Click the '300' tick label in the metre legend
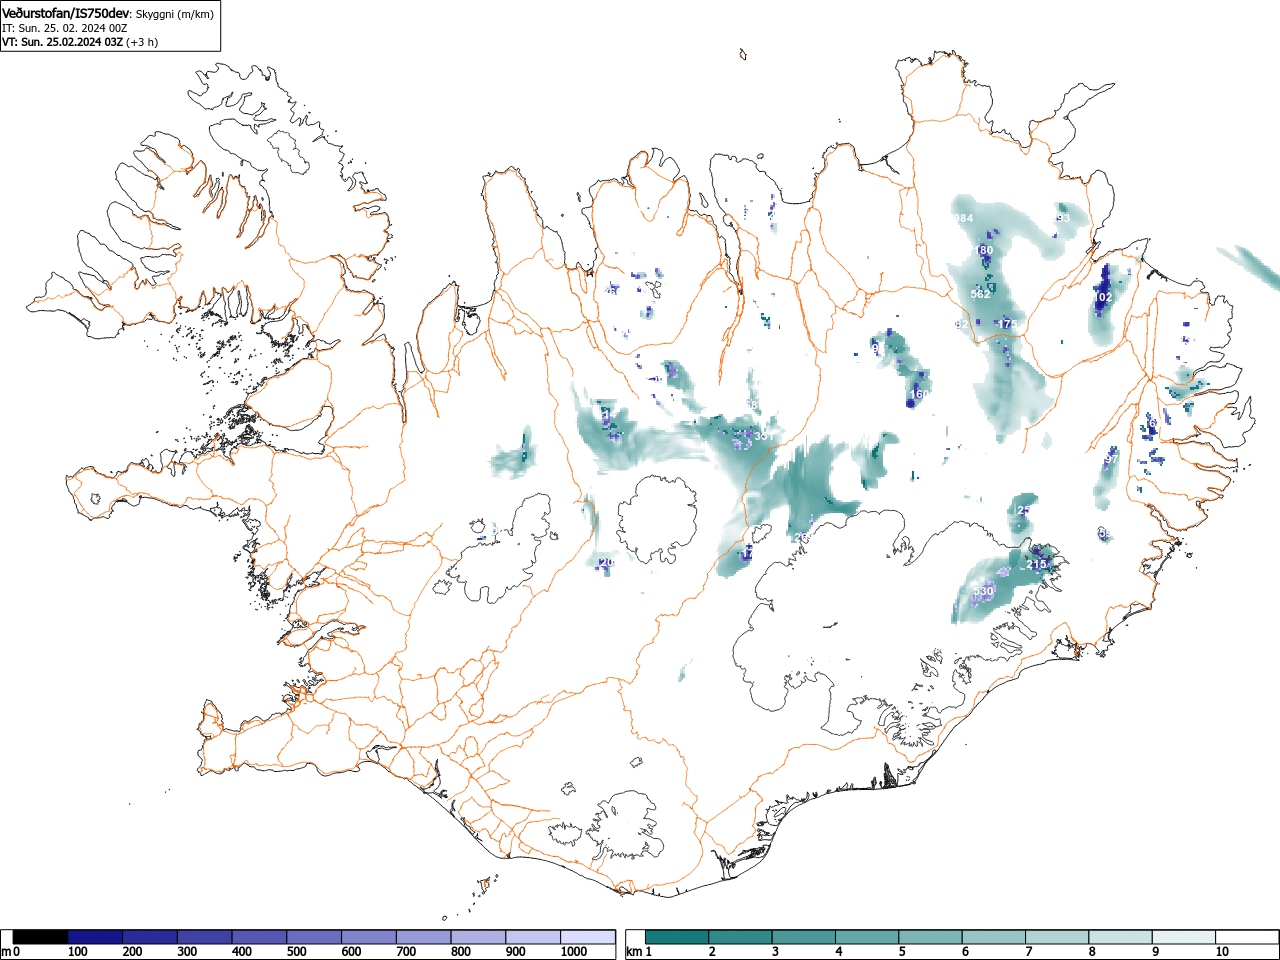 [188, 952]
